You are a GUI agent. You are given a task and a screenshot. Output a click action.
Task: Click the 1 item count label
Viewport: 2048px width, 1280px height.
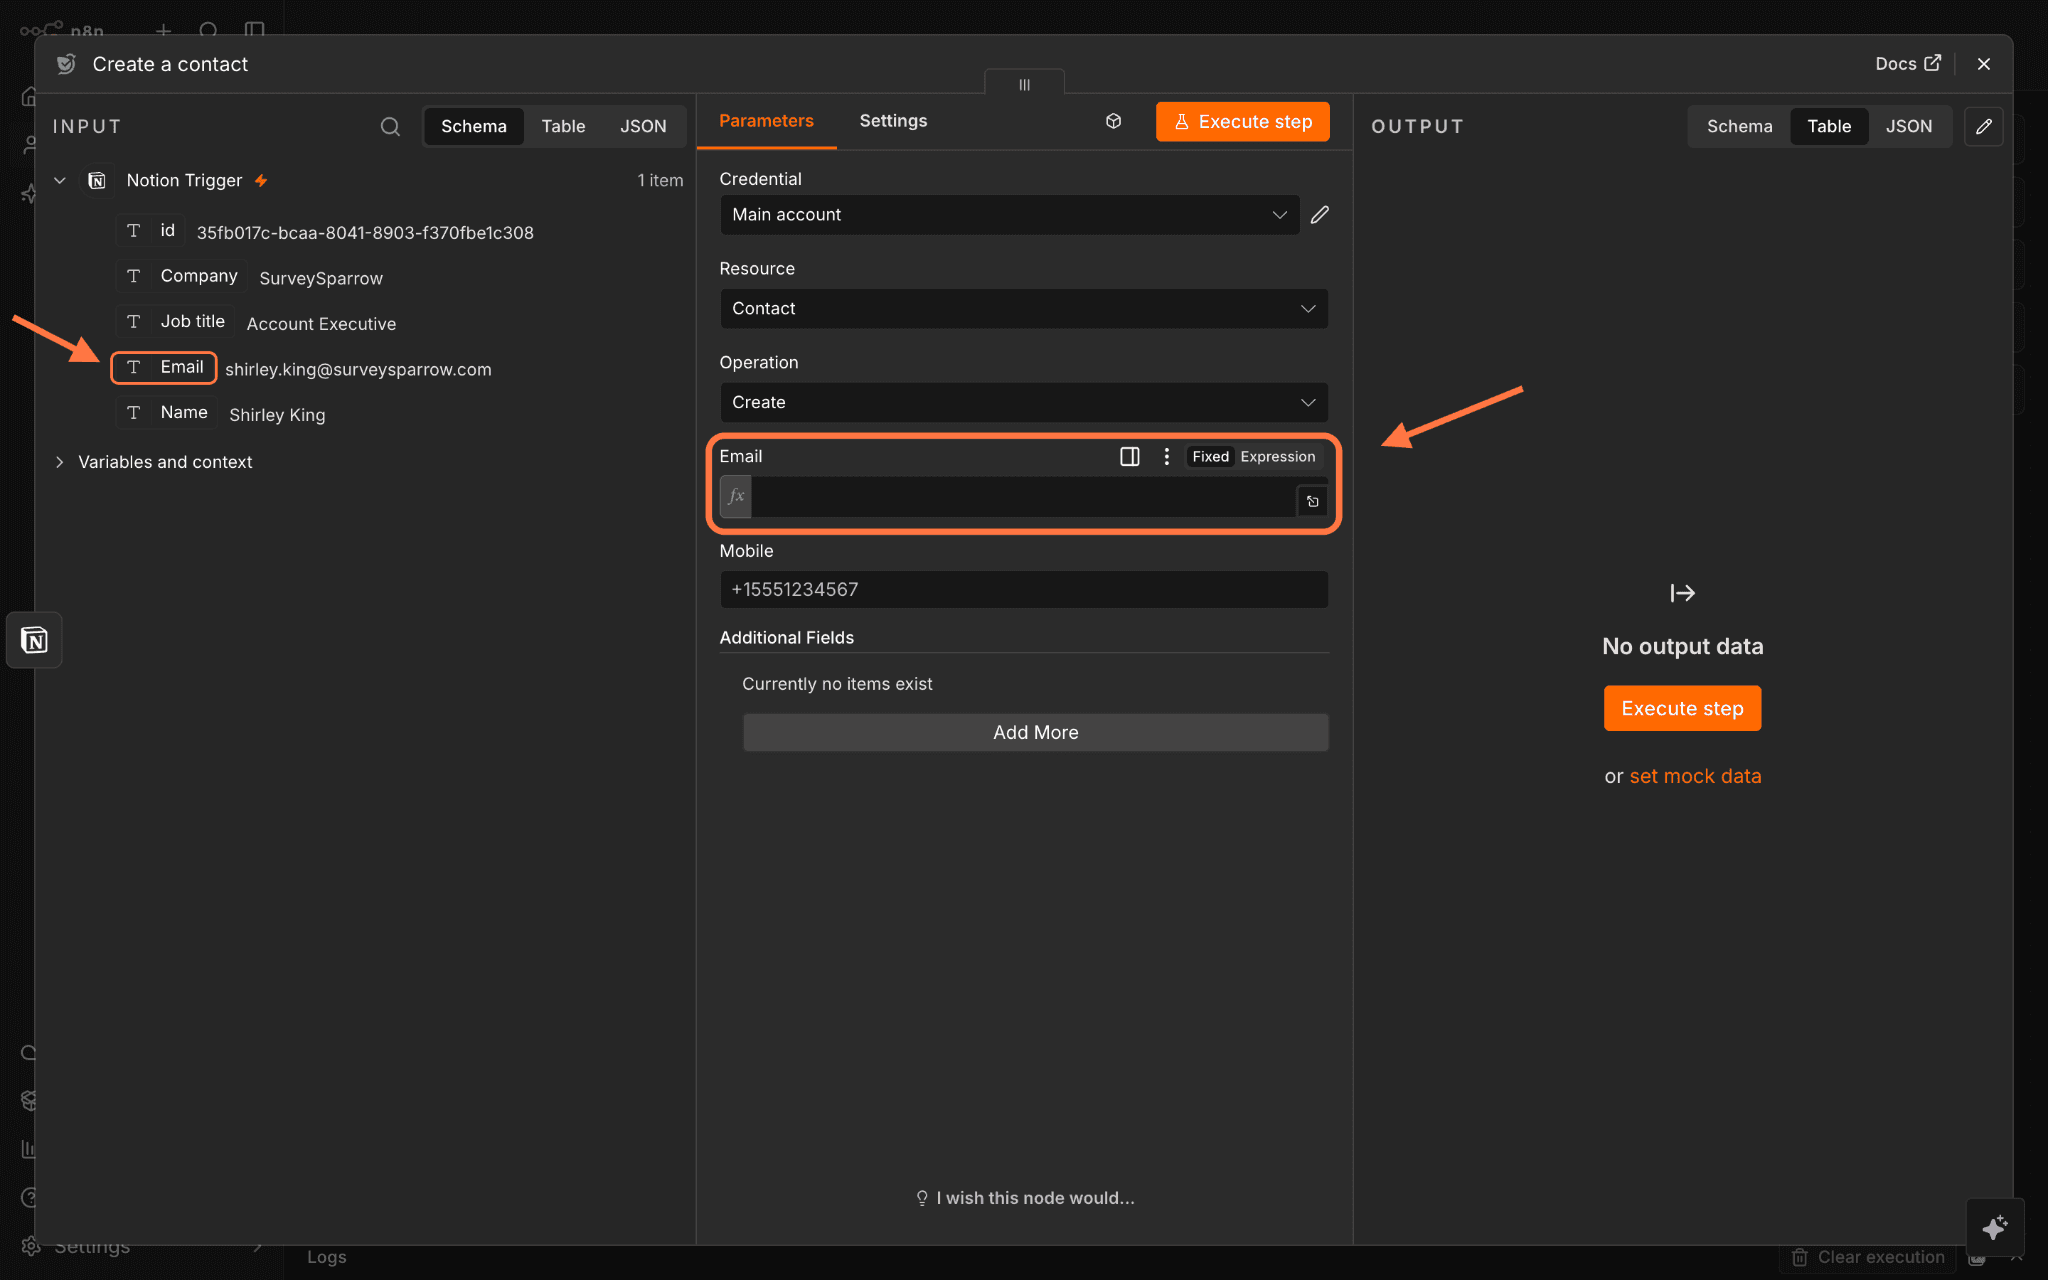click(x=660, y=181)
